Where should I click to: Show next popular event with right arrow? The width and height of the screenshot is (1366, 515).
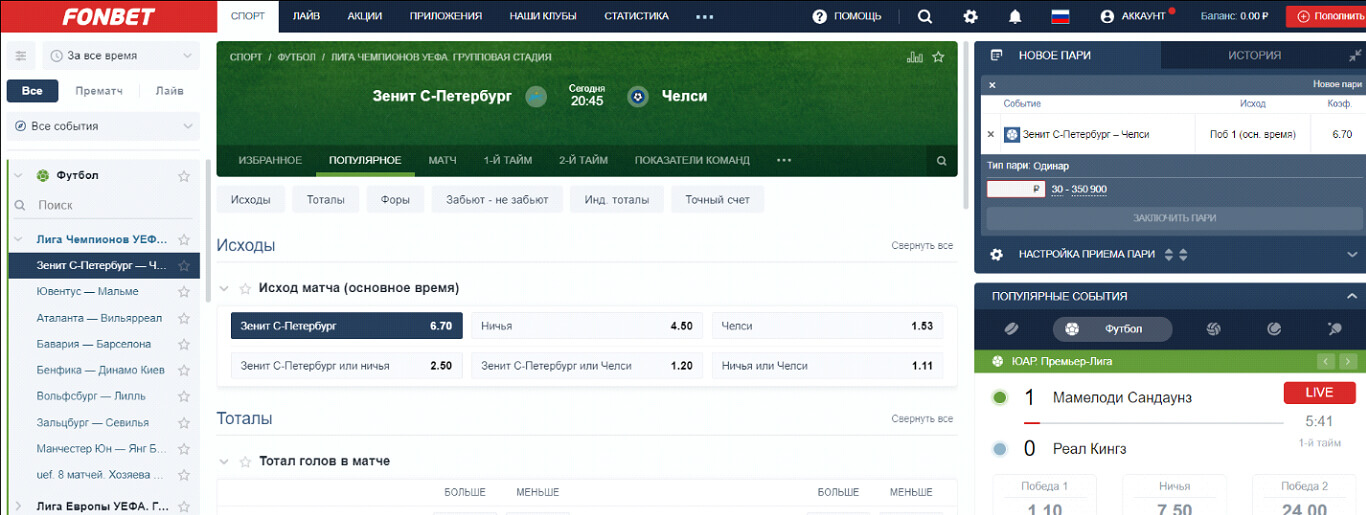[x=1348, y=361]
